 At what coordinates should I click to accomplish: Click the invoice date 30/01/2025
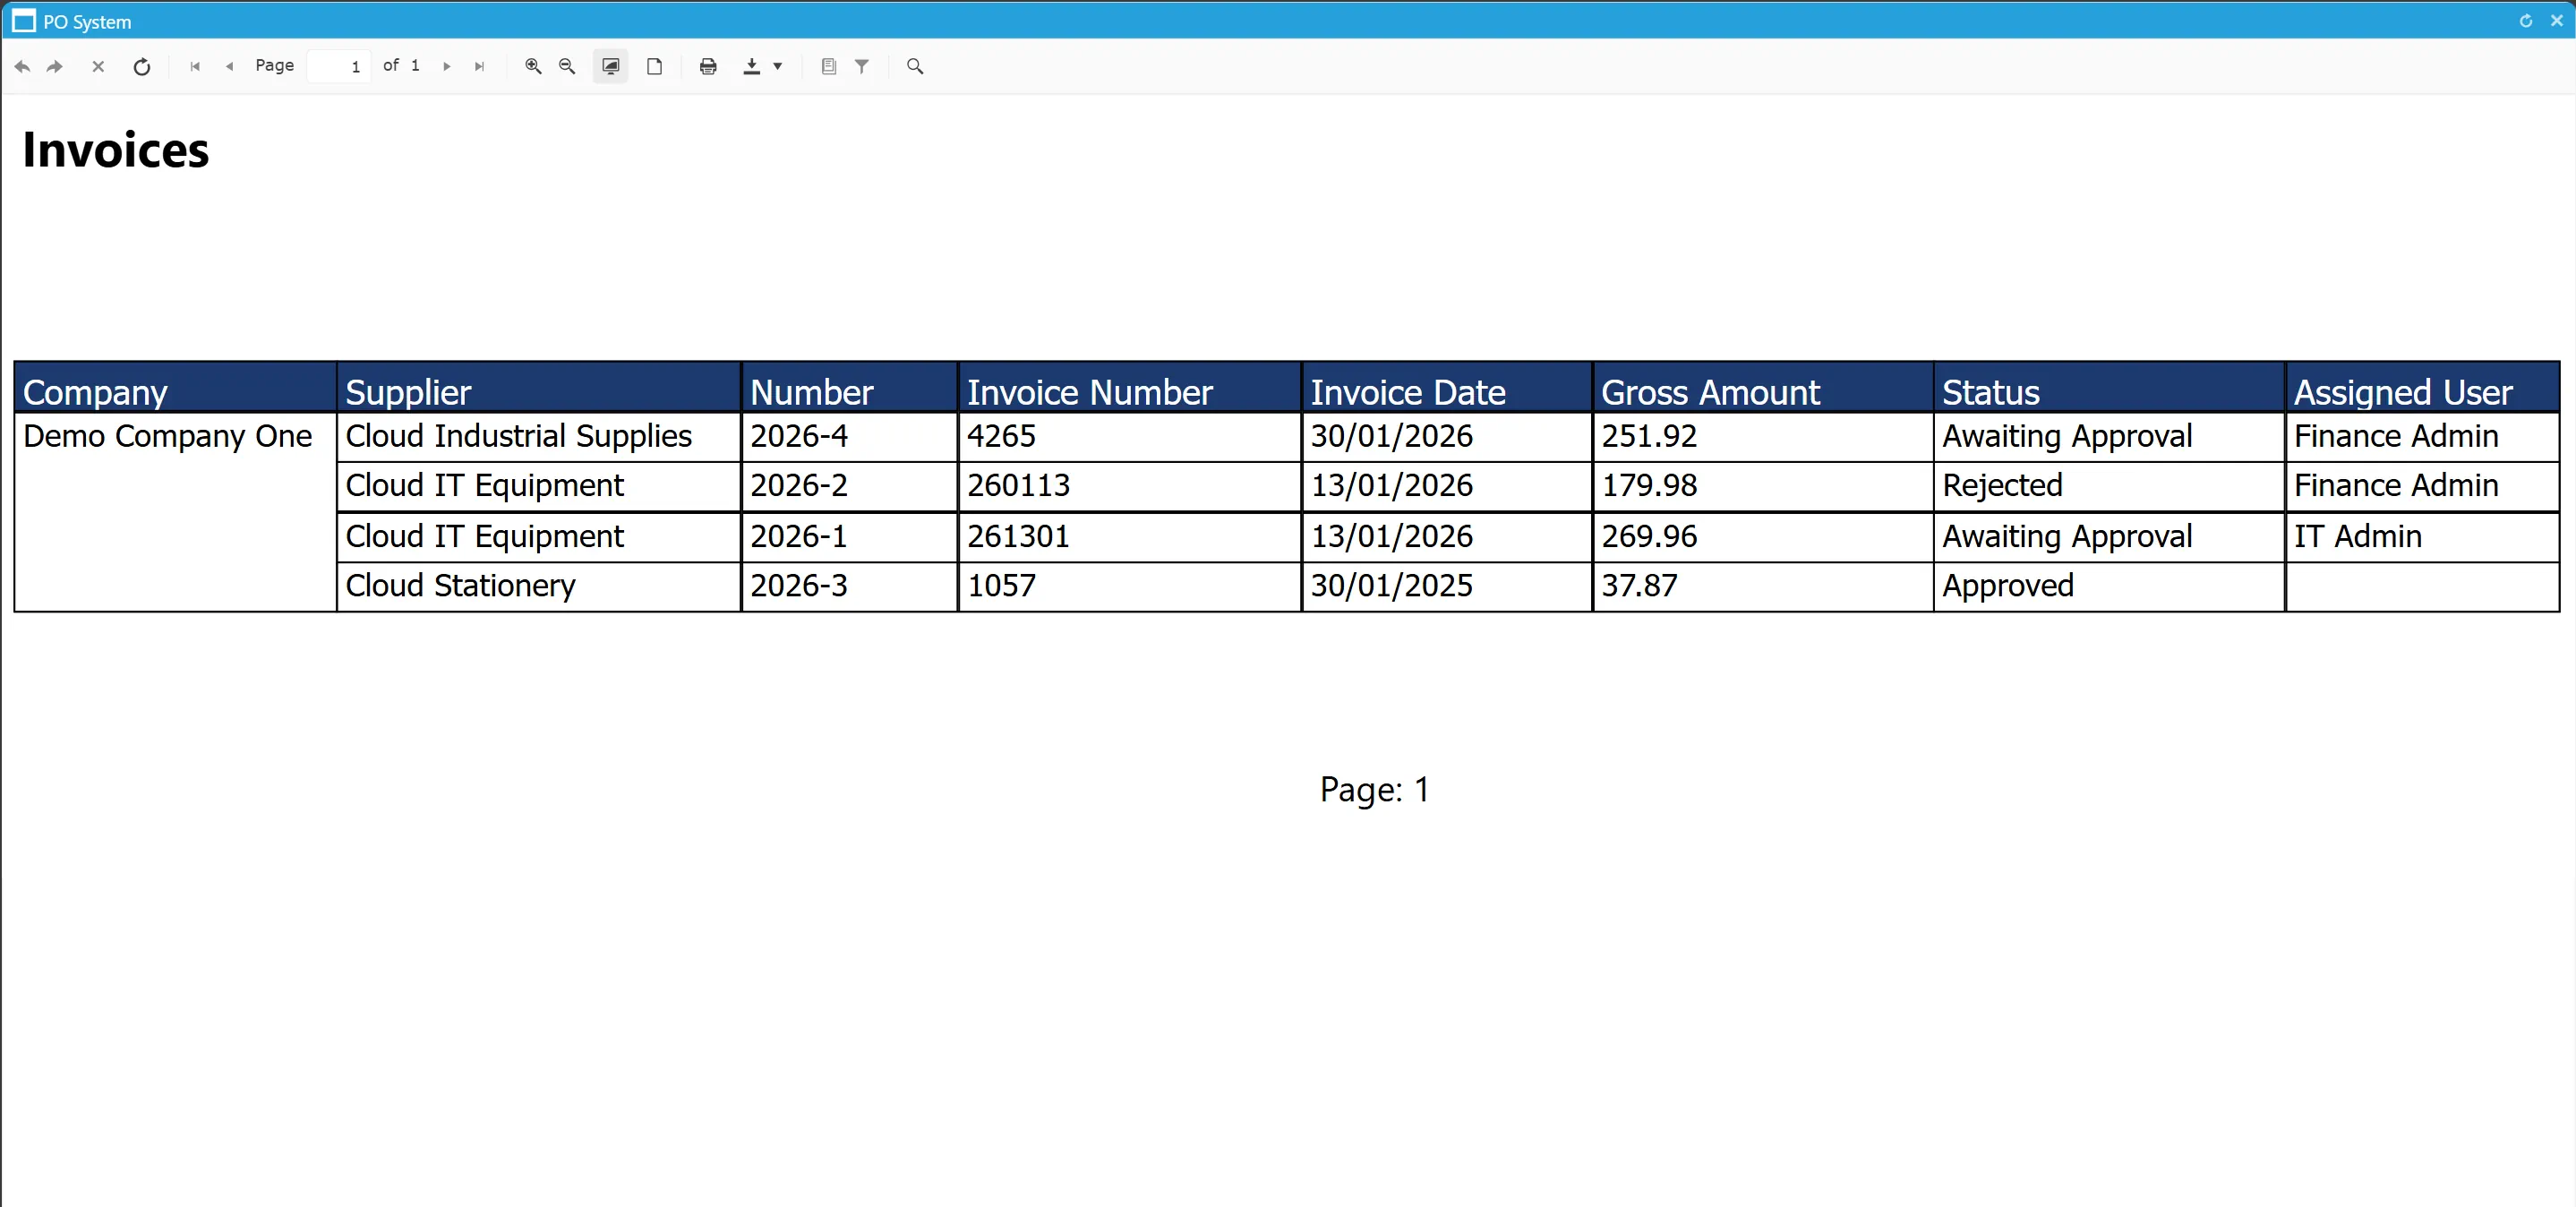(x=1447, y=586)
